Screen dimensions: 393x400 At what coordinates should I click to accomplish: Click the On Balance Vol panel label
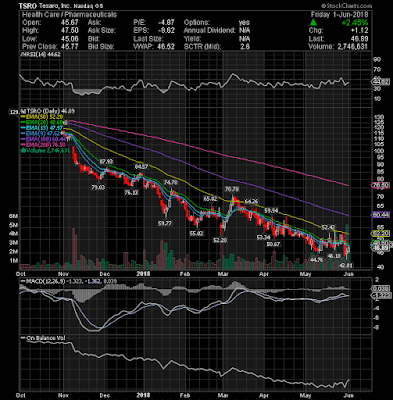coord(46,338)
